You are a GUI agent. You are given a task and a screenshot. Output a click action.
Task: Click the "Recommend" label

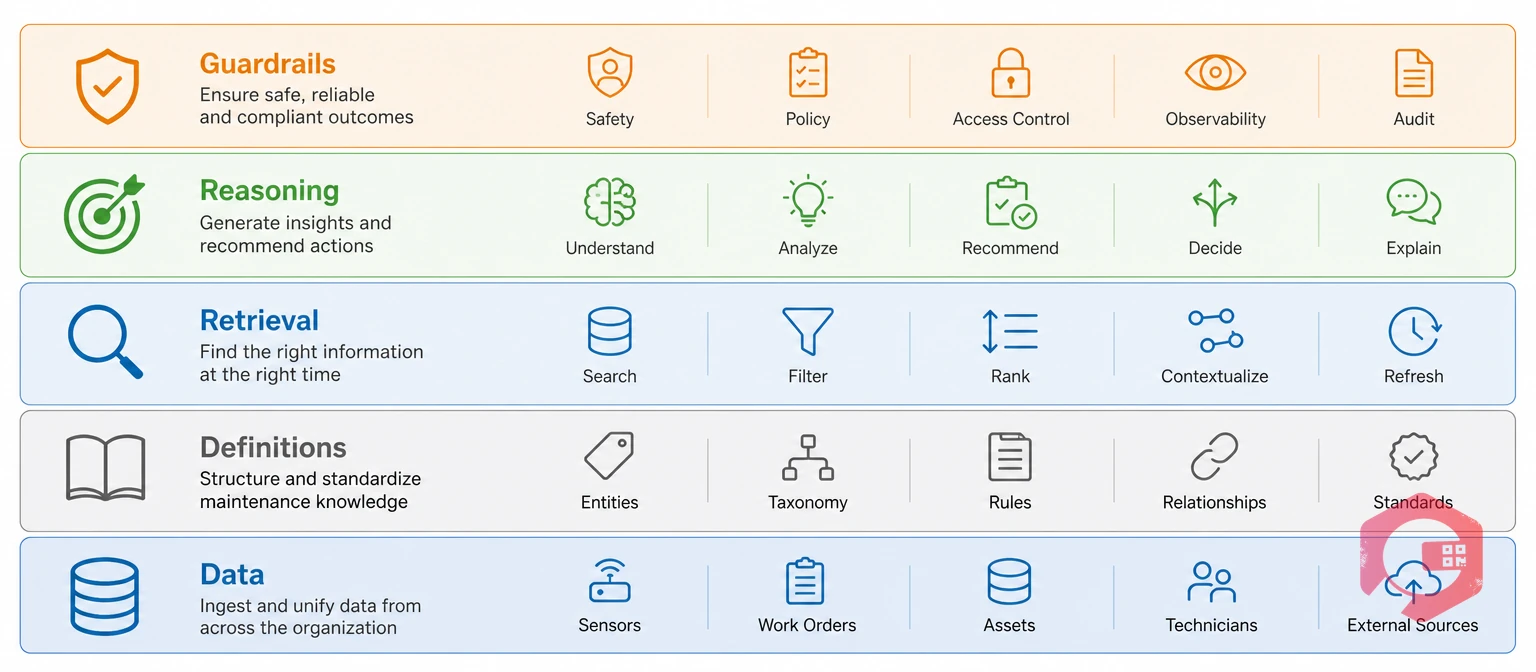[1010, 248]
